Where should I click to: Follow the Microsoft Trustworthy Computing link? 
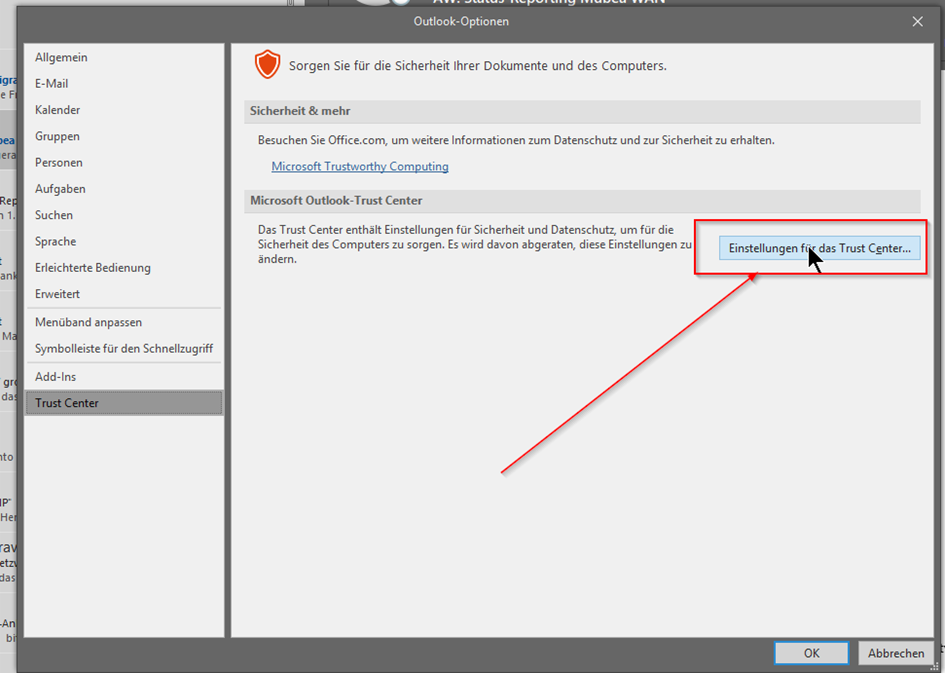pyautogui.click(x=360, y=166)
